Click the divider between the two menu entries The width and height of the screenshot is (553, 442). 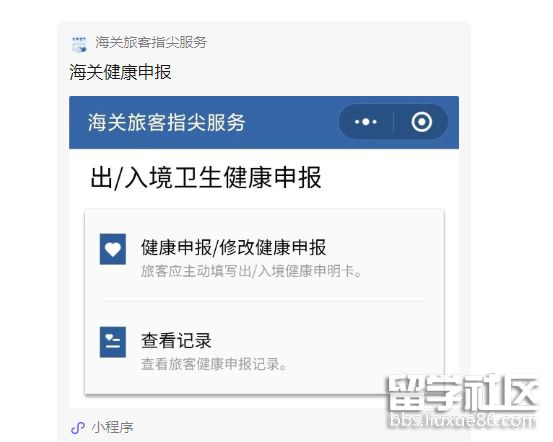coord(264,301)
